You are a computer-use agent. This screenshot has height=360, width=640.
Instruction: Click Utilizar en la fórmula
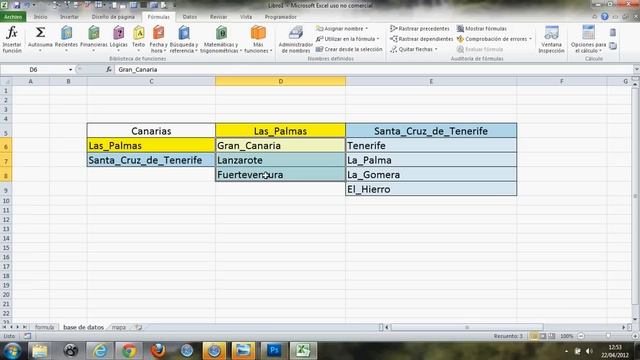pyautogui.click(x=348, y=39)
